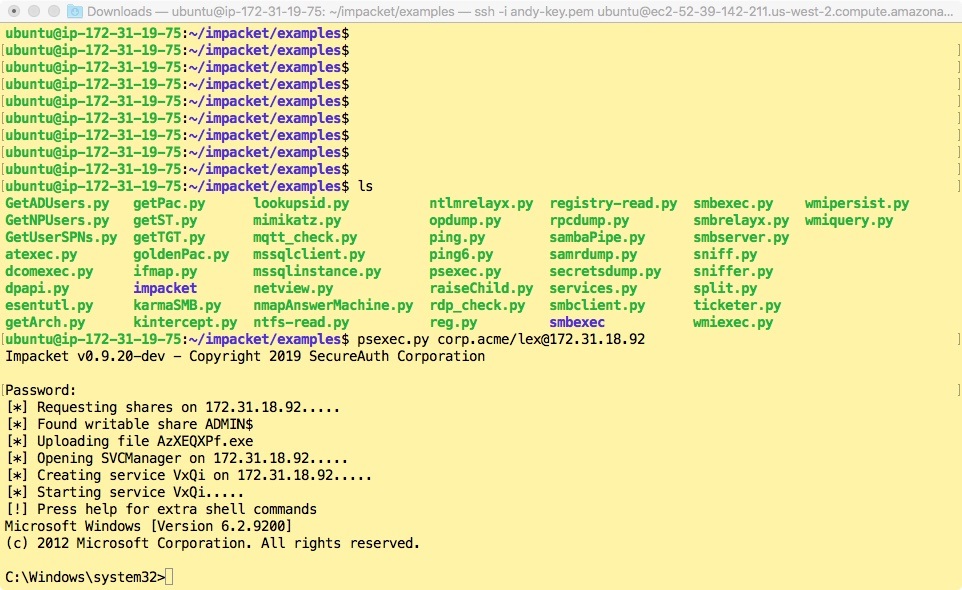Click nmapAnswerMachine.py in the listing
The image size is (962, 590).
333,305
